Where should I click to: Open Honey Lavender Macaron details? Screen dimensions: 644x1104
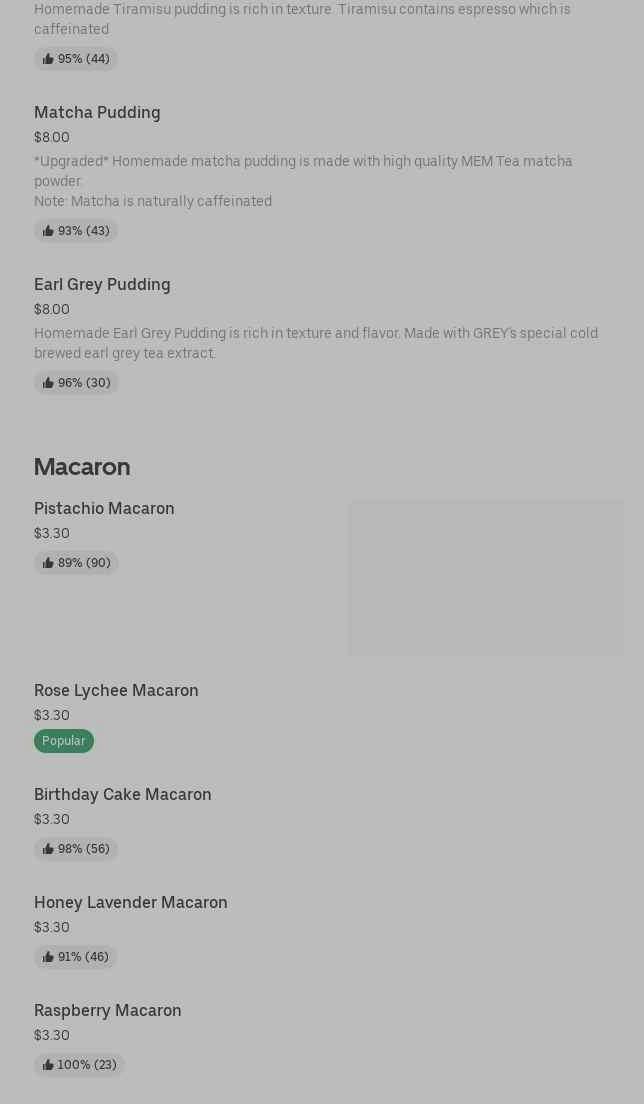[x=131, y=903]
